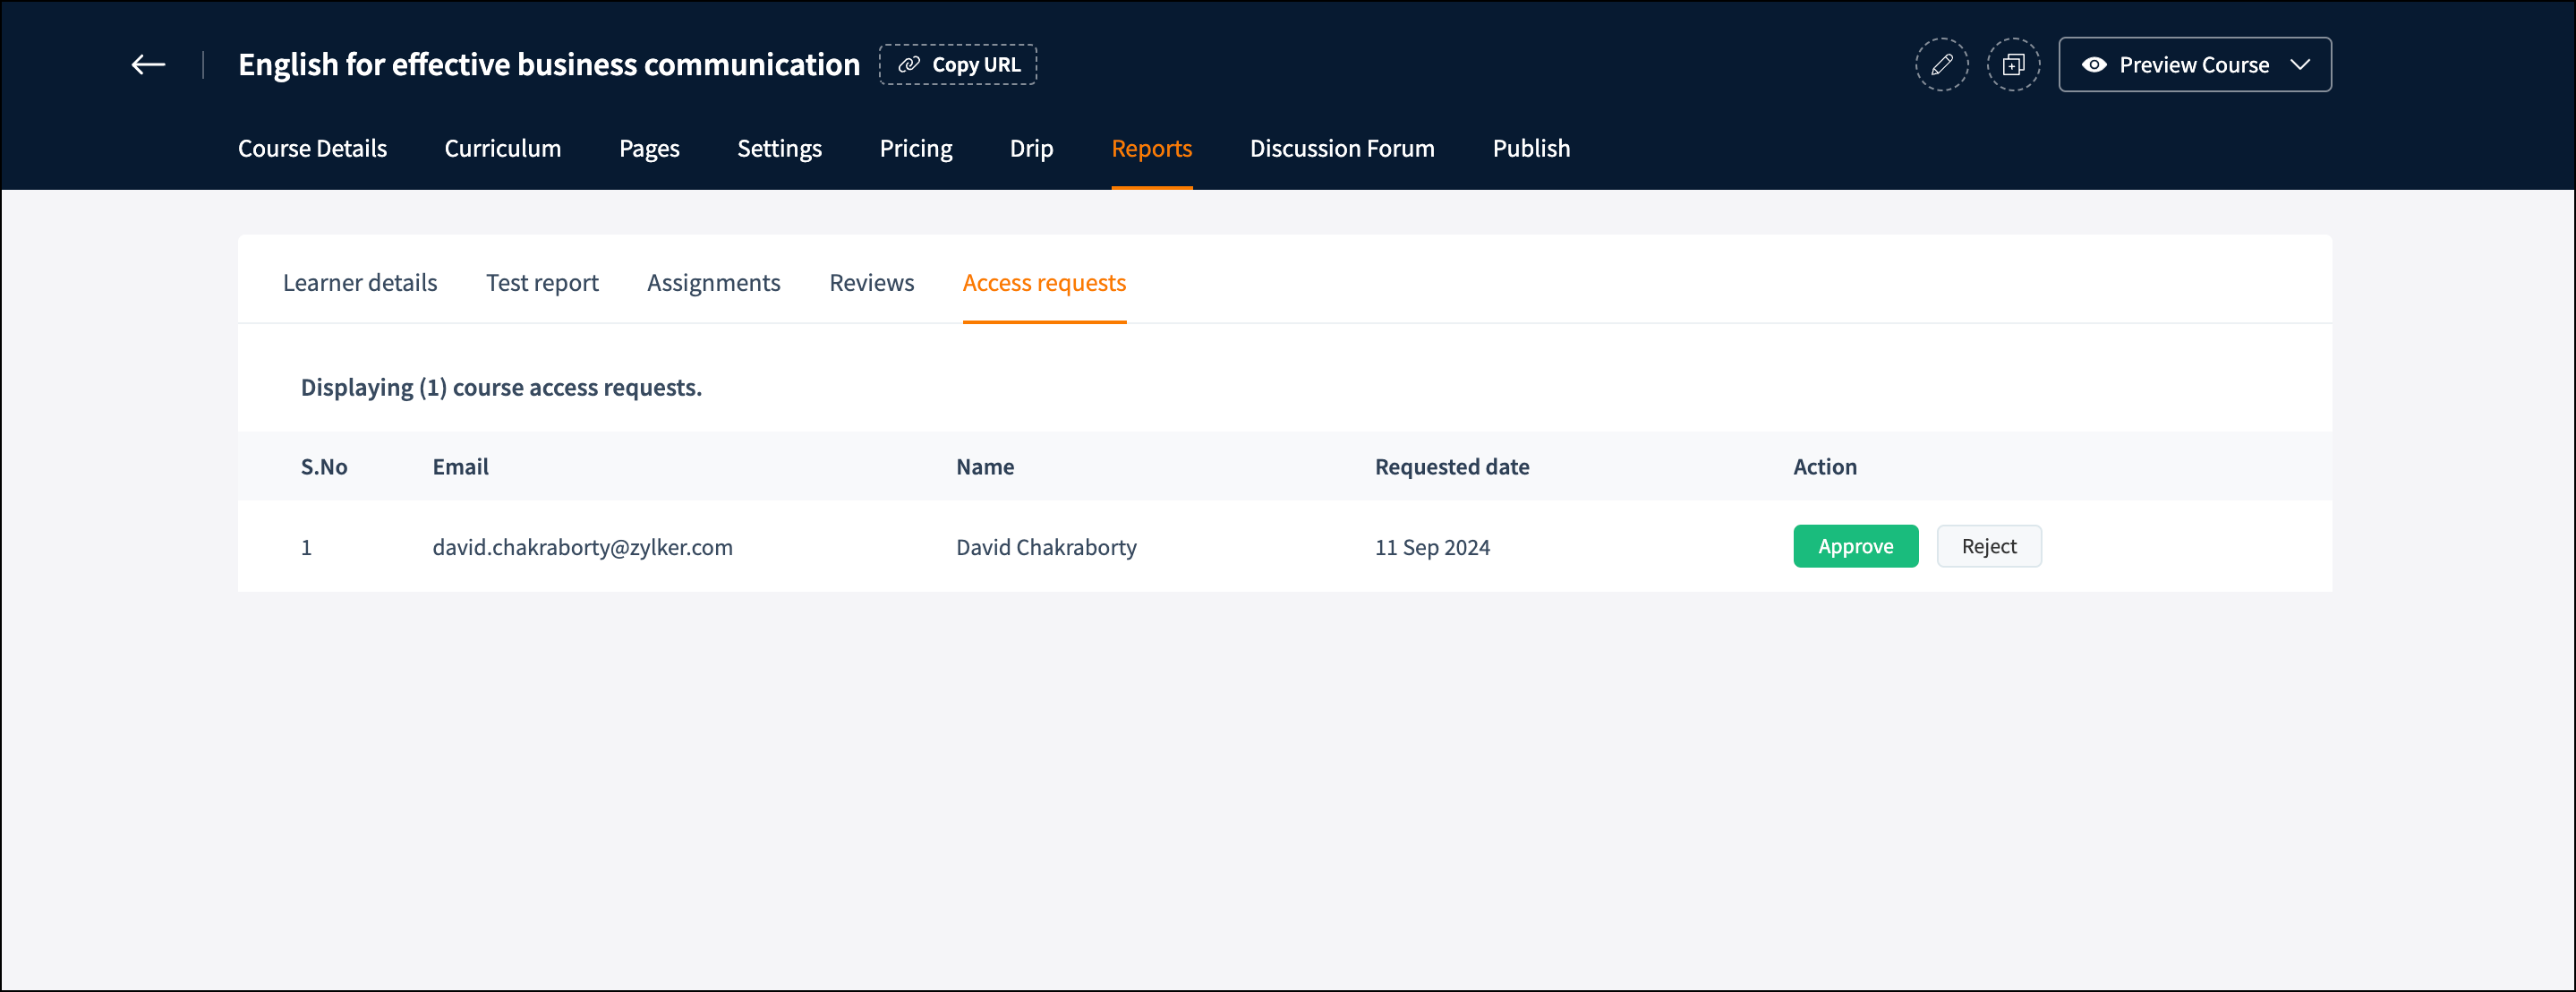Click the duplicate course icon
2576x992 pixels.
coord(2012,65)
